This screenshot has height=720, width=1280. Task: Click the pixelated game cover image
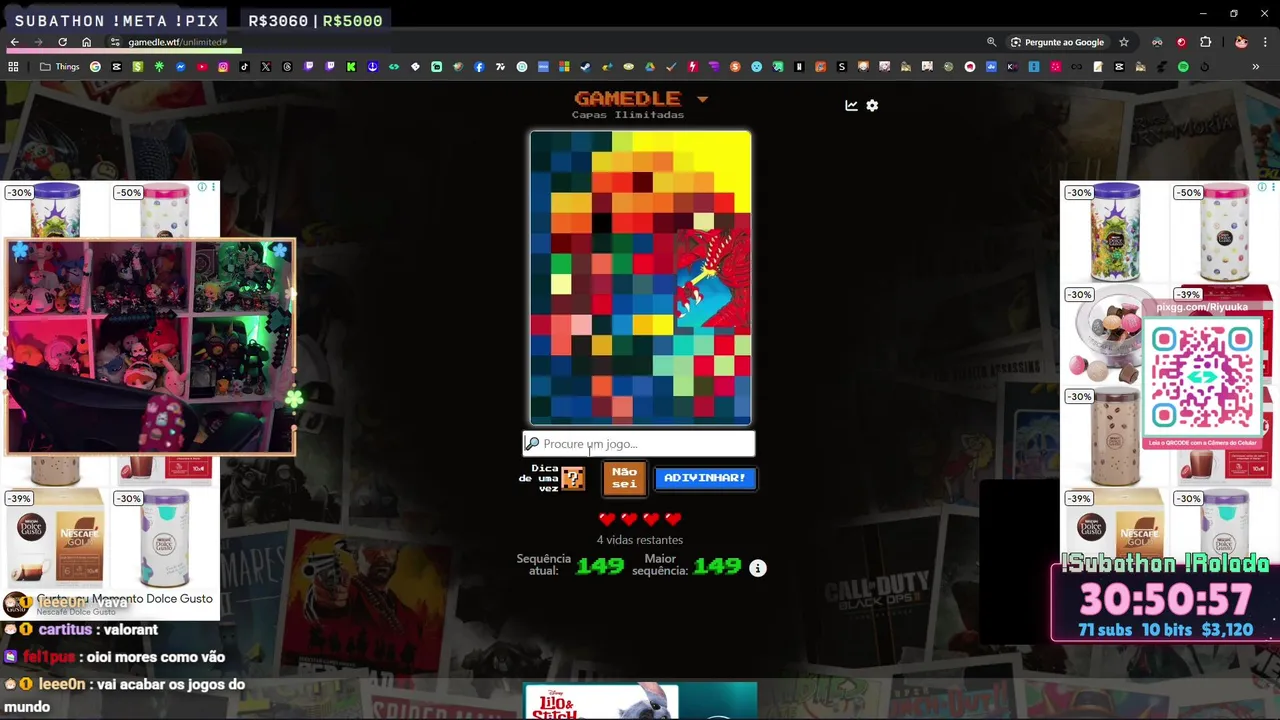point(640,277)
